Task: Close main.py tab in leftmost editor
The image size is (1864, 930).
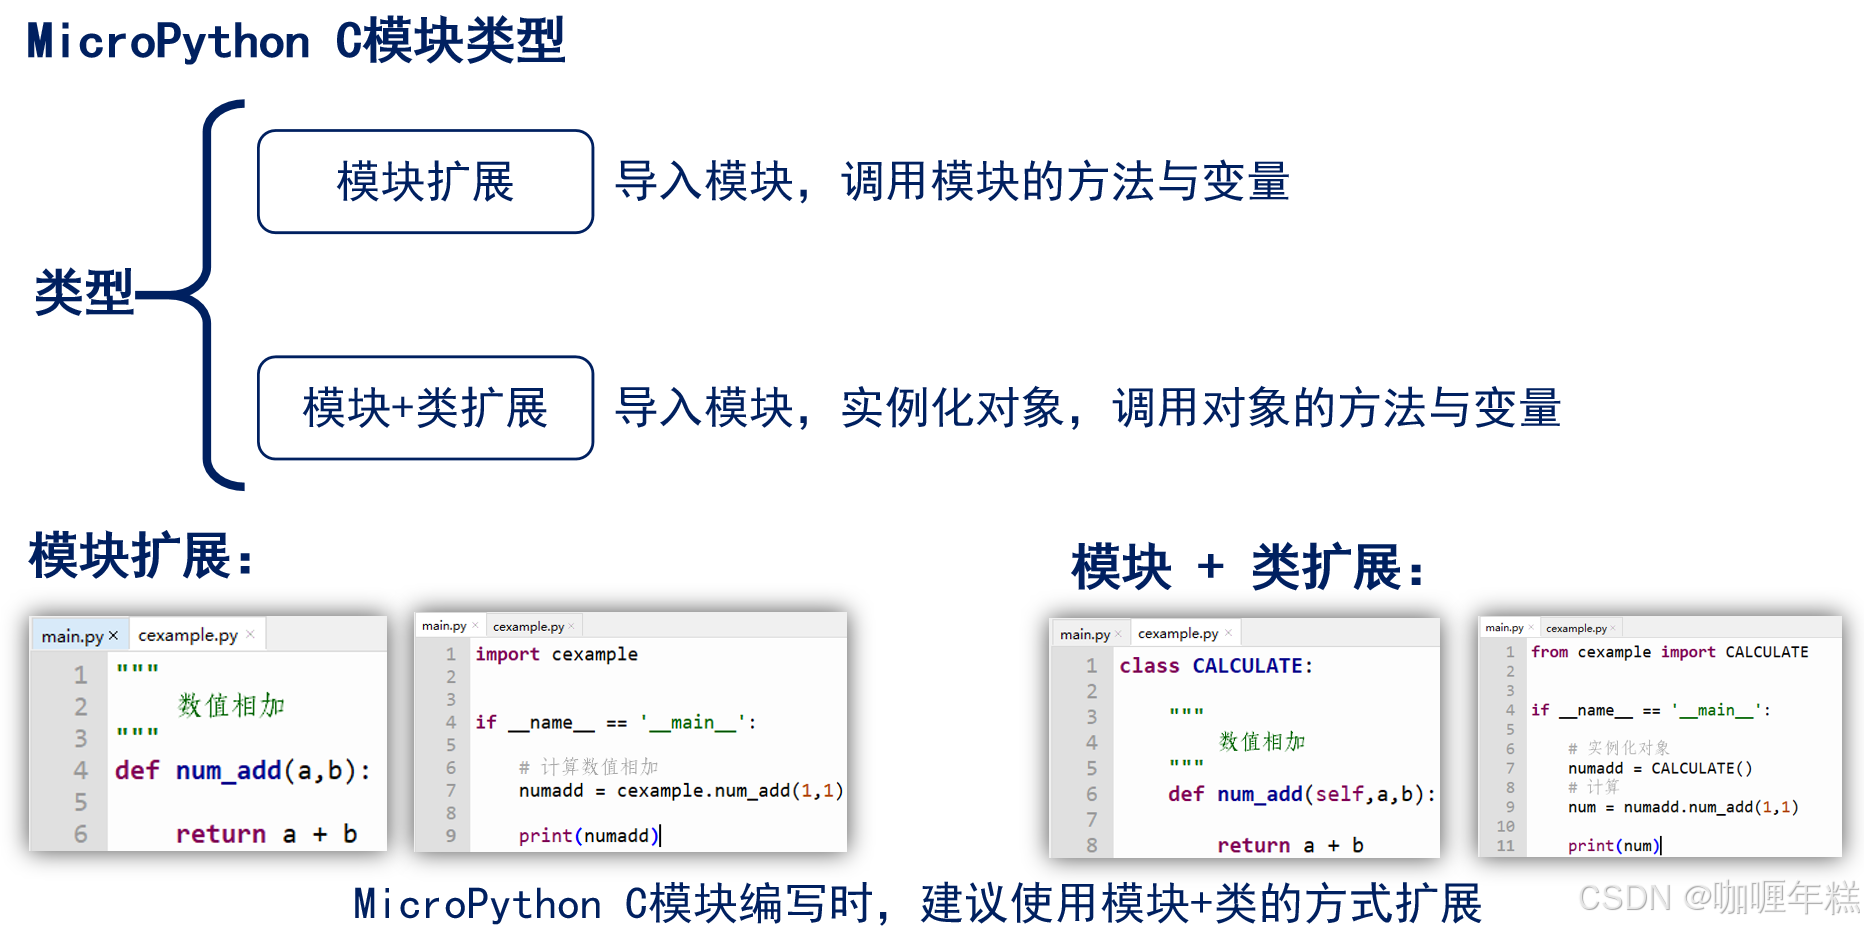Action: (x=113, y=635)
